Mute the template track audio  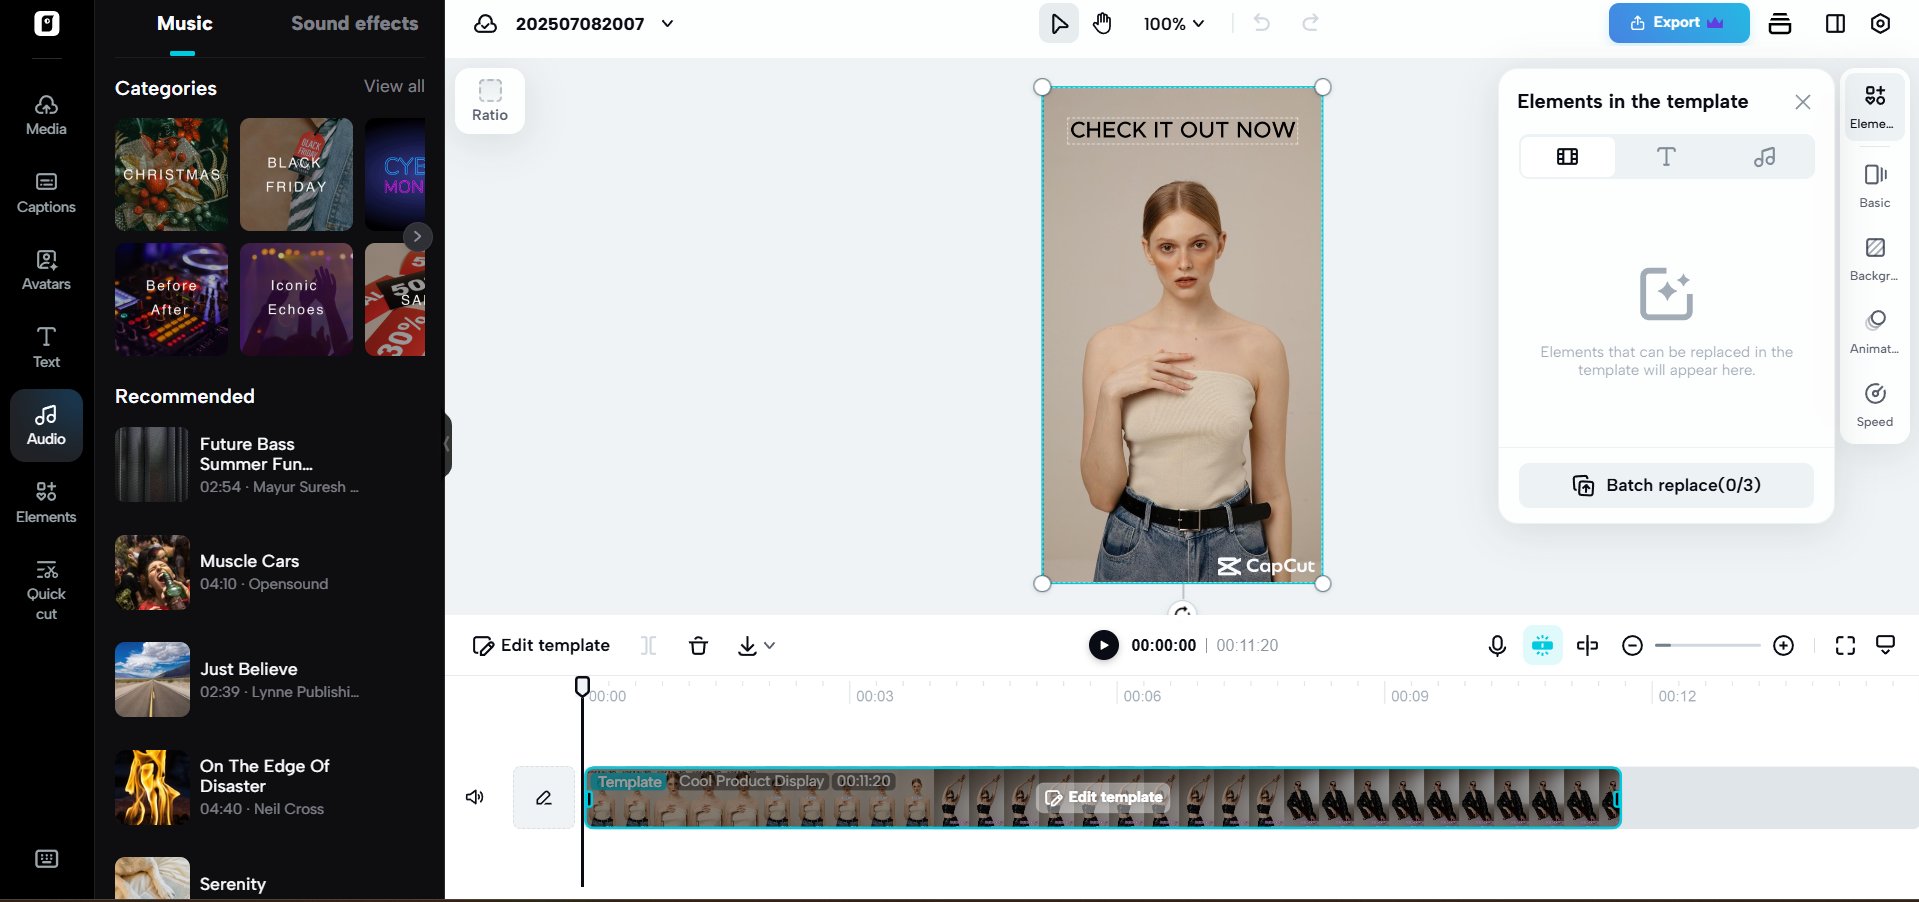tap(475, 797)
